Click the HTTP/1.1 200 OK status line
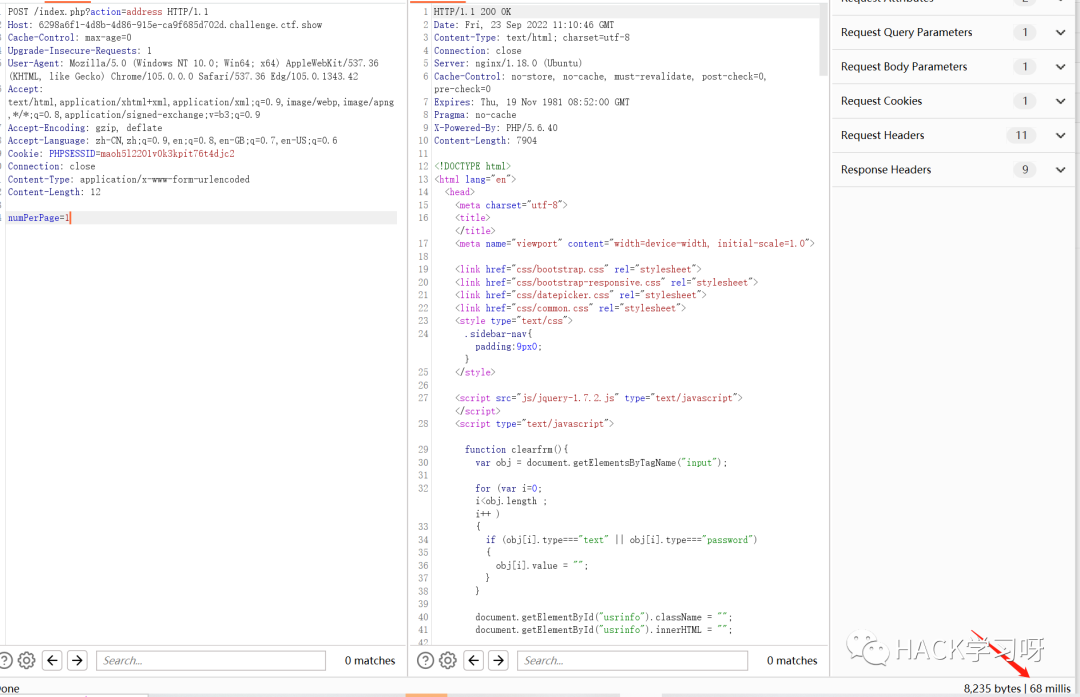The width and height of the screenshot is (1080, 697). click(x=472, y=12)
